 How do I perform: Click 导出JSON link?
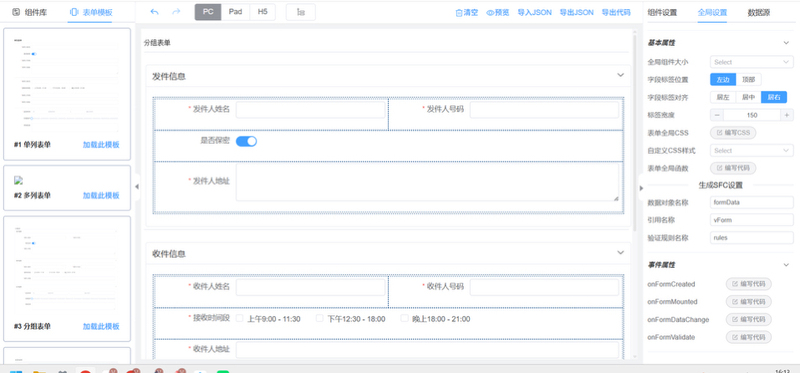[577, 13]
